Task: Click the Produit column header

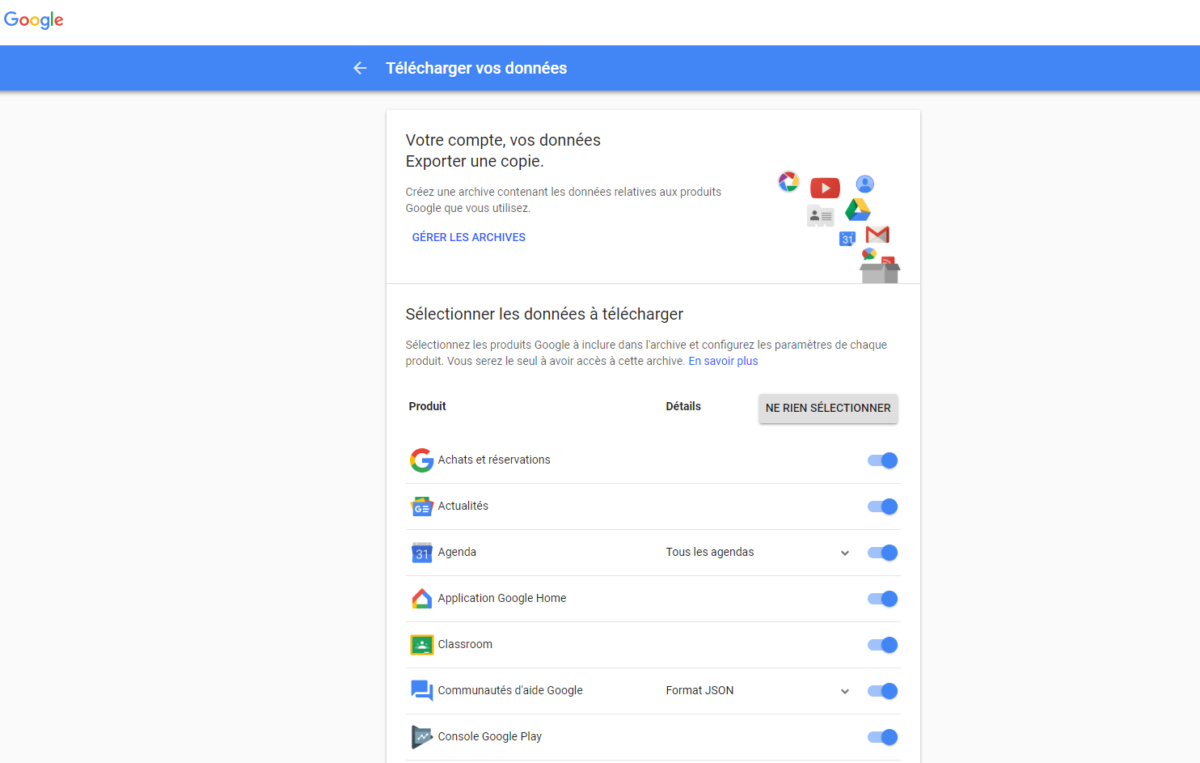Action: point(427,406)
